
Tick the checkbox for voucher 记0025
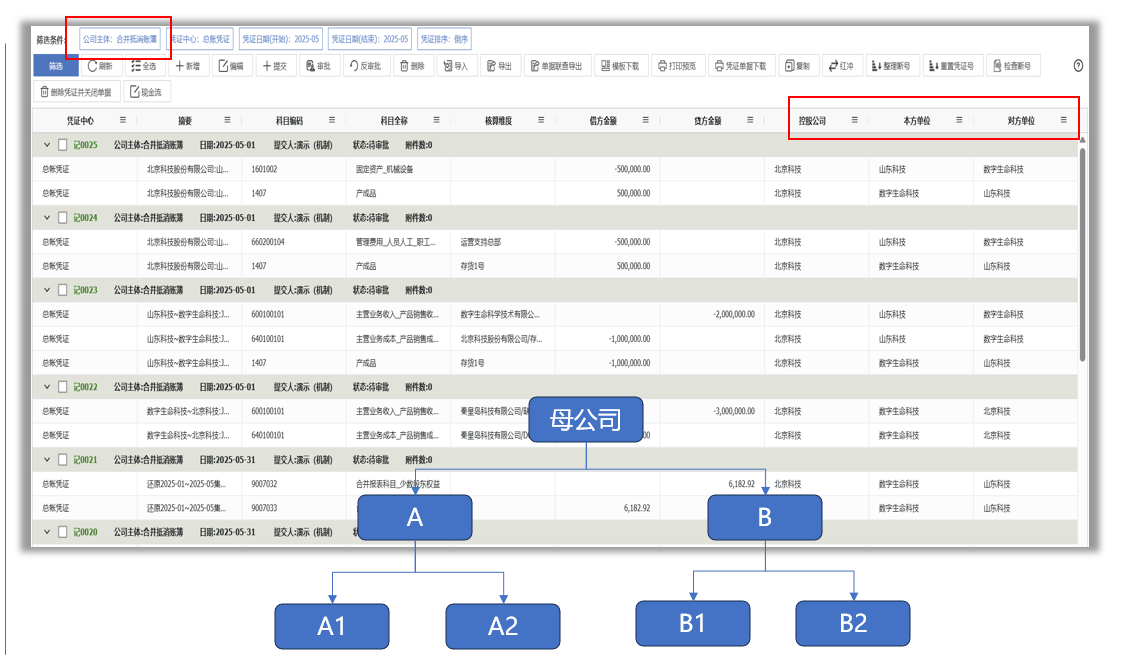pos(62,145)
